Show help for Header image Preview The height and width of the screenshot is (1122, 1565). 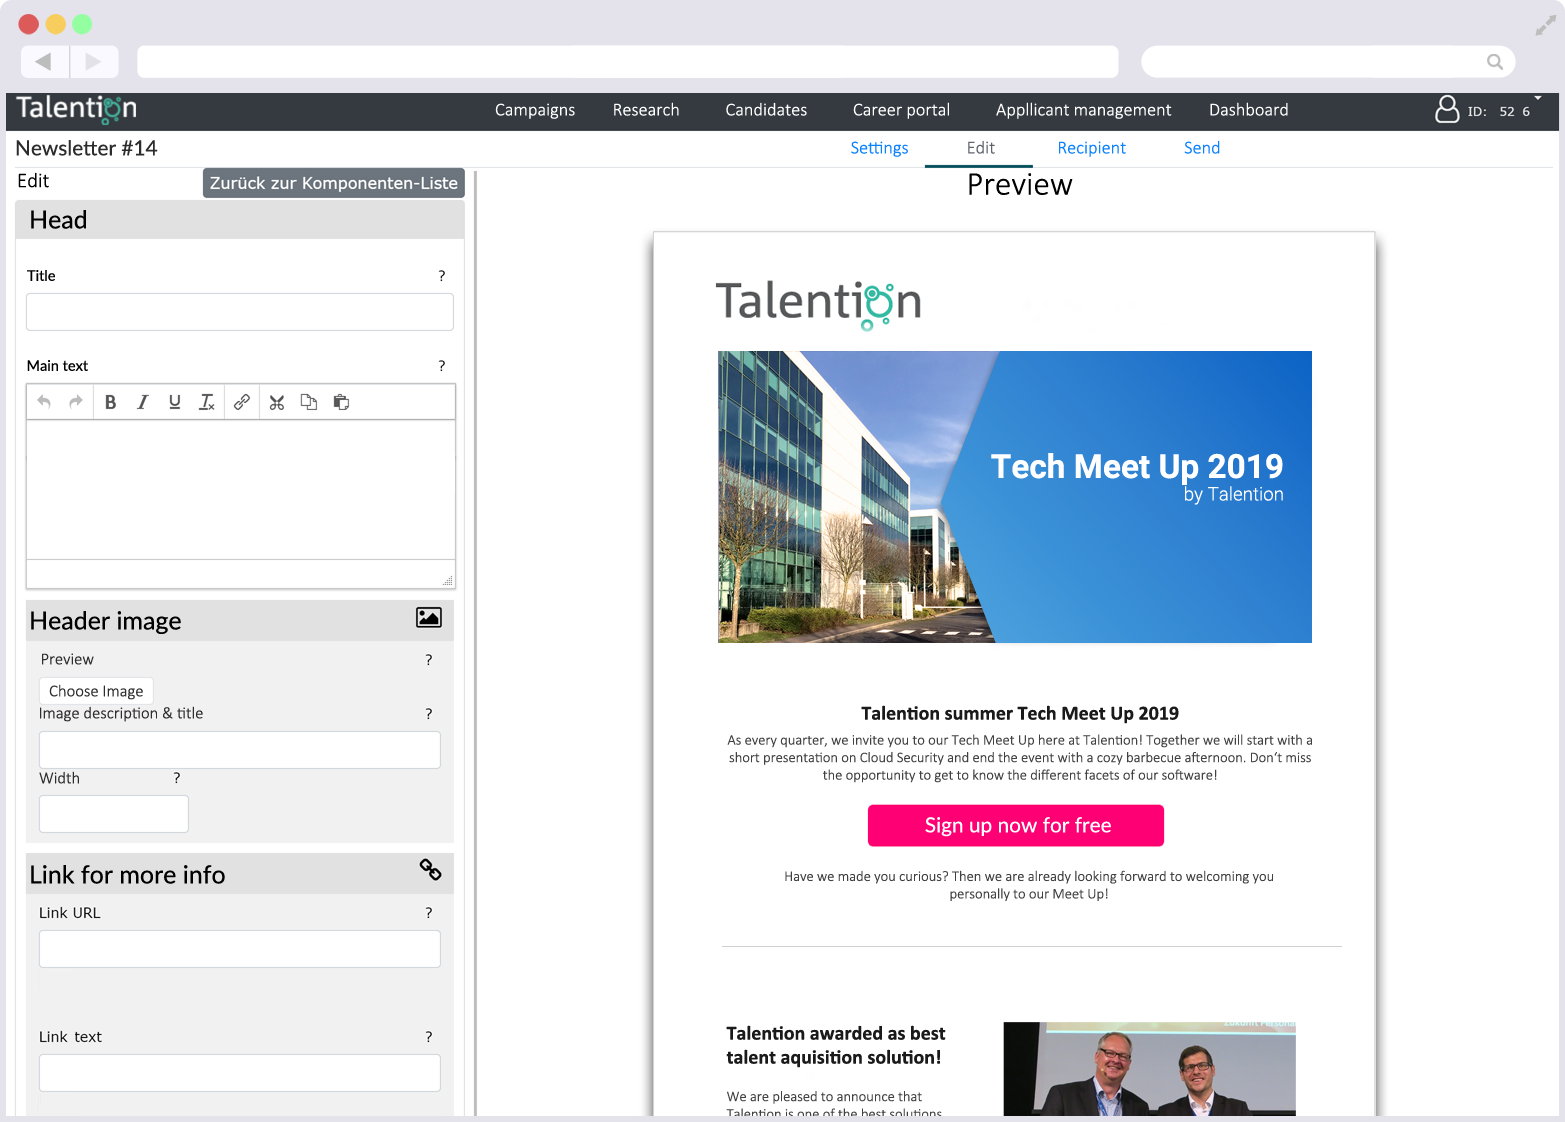(429, 660)
